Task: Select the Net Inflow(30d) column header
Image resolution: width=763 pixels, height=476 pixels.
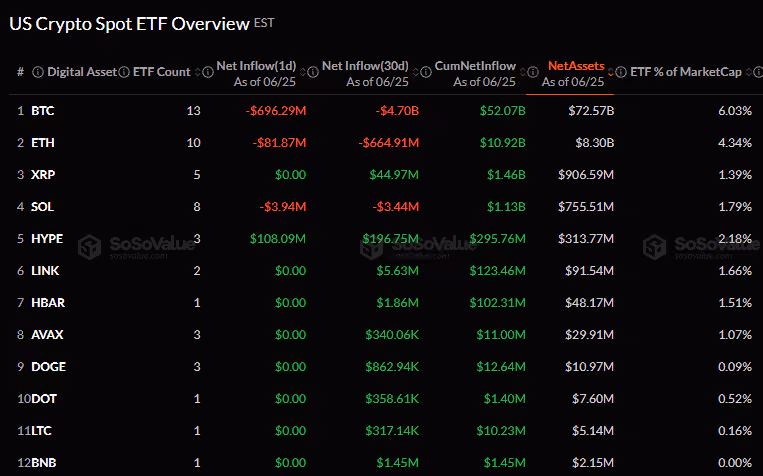Action: tap(365, 66)
